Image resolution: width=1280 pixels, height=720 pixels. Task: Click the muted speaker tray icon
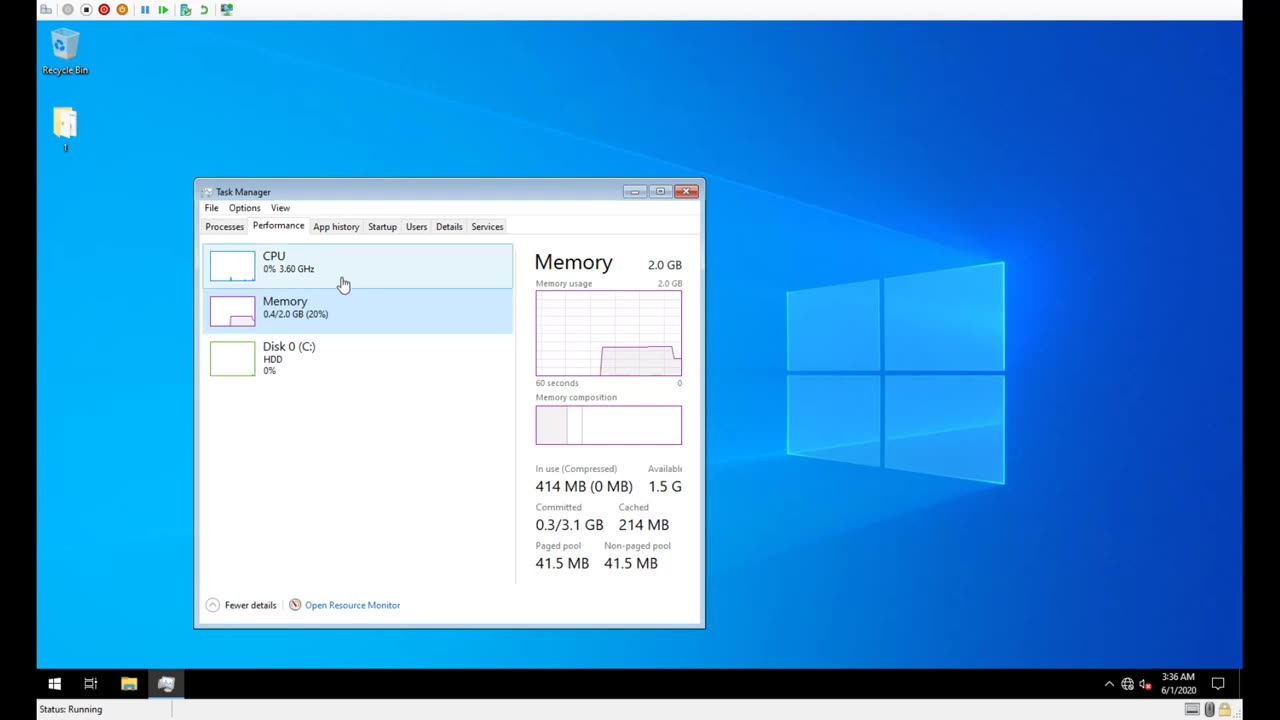[x=1145, y=684]
